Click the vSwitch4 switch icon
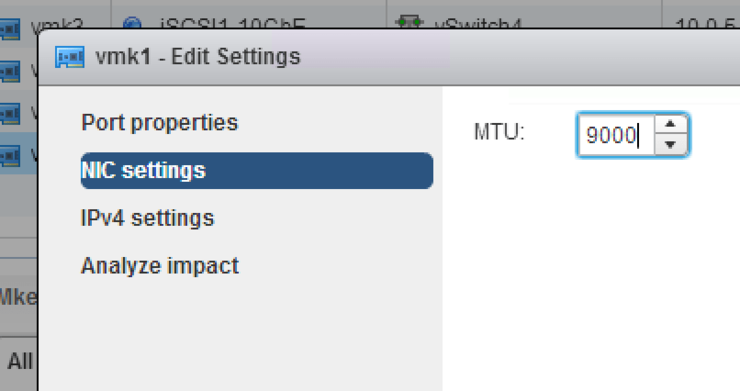 409,22
